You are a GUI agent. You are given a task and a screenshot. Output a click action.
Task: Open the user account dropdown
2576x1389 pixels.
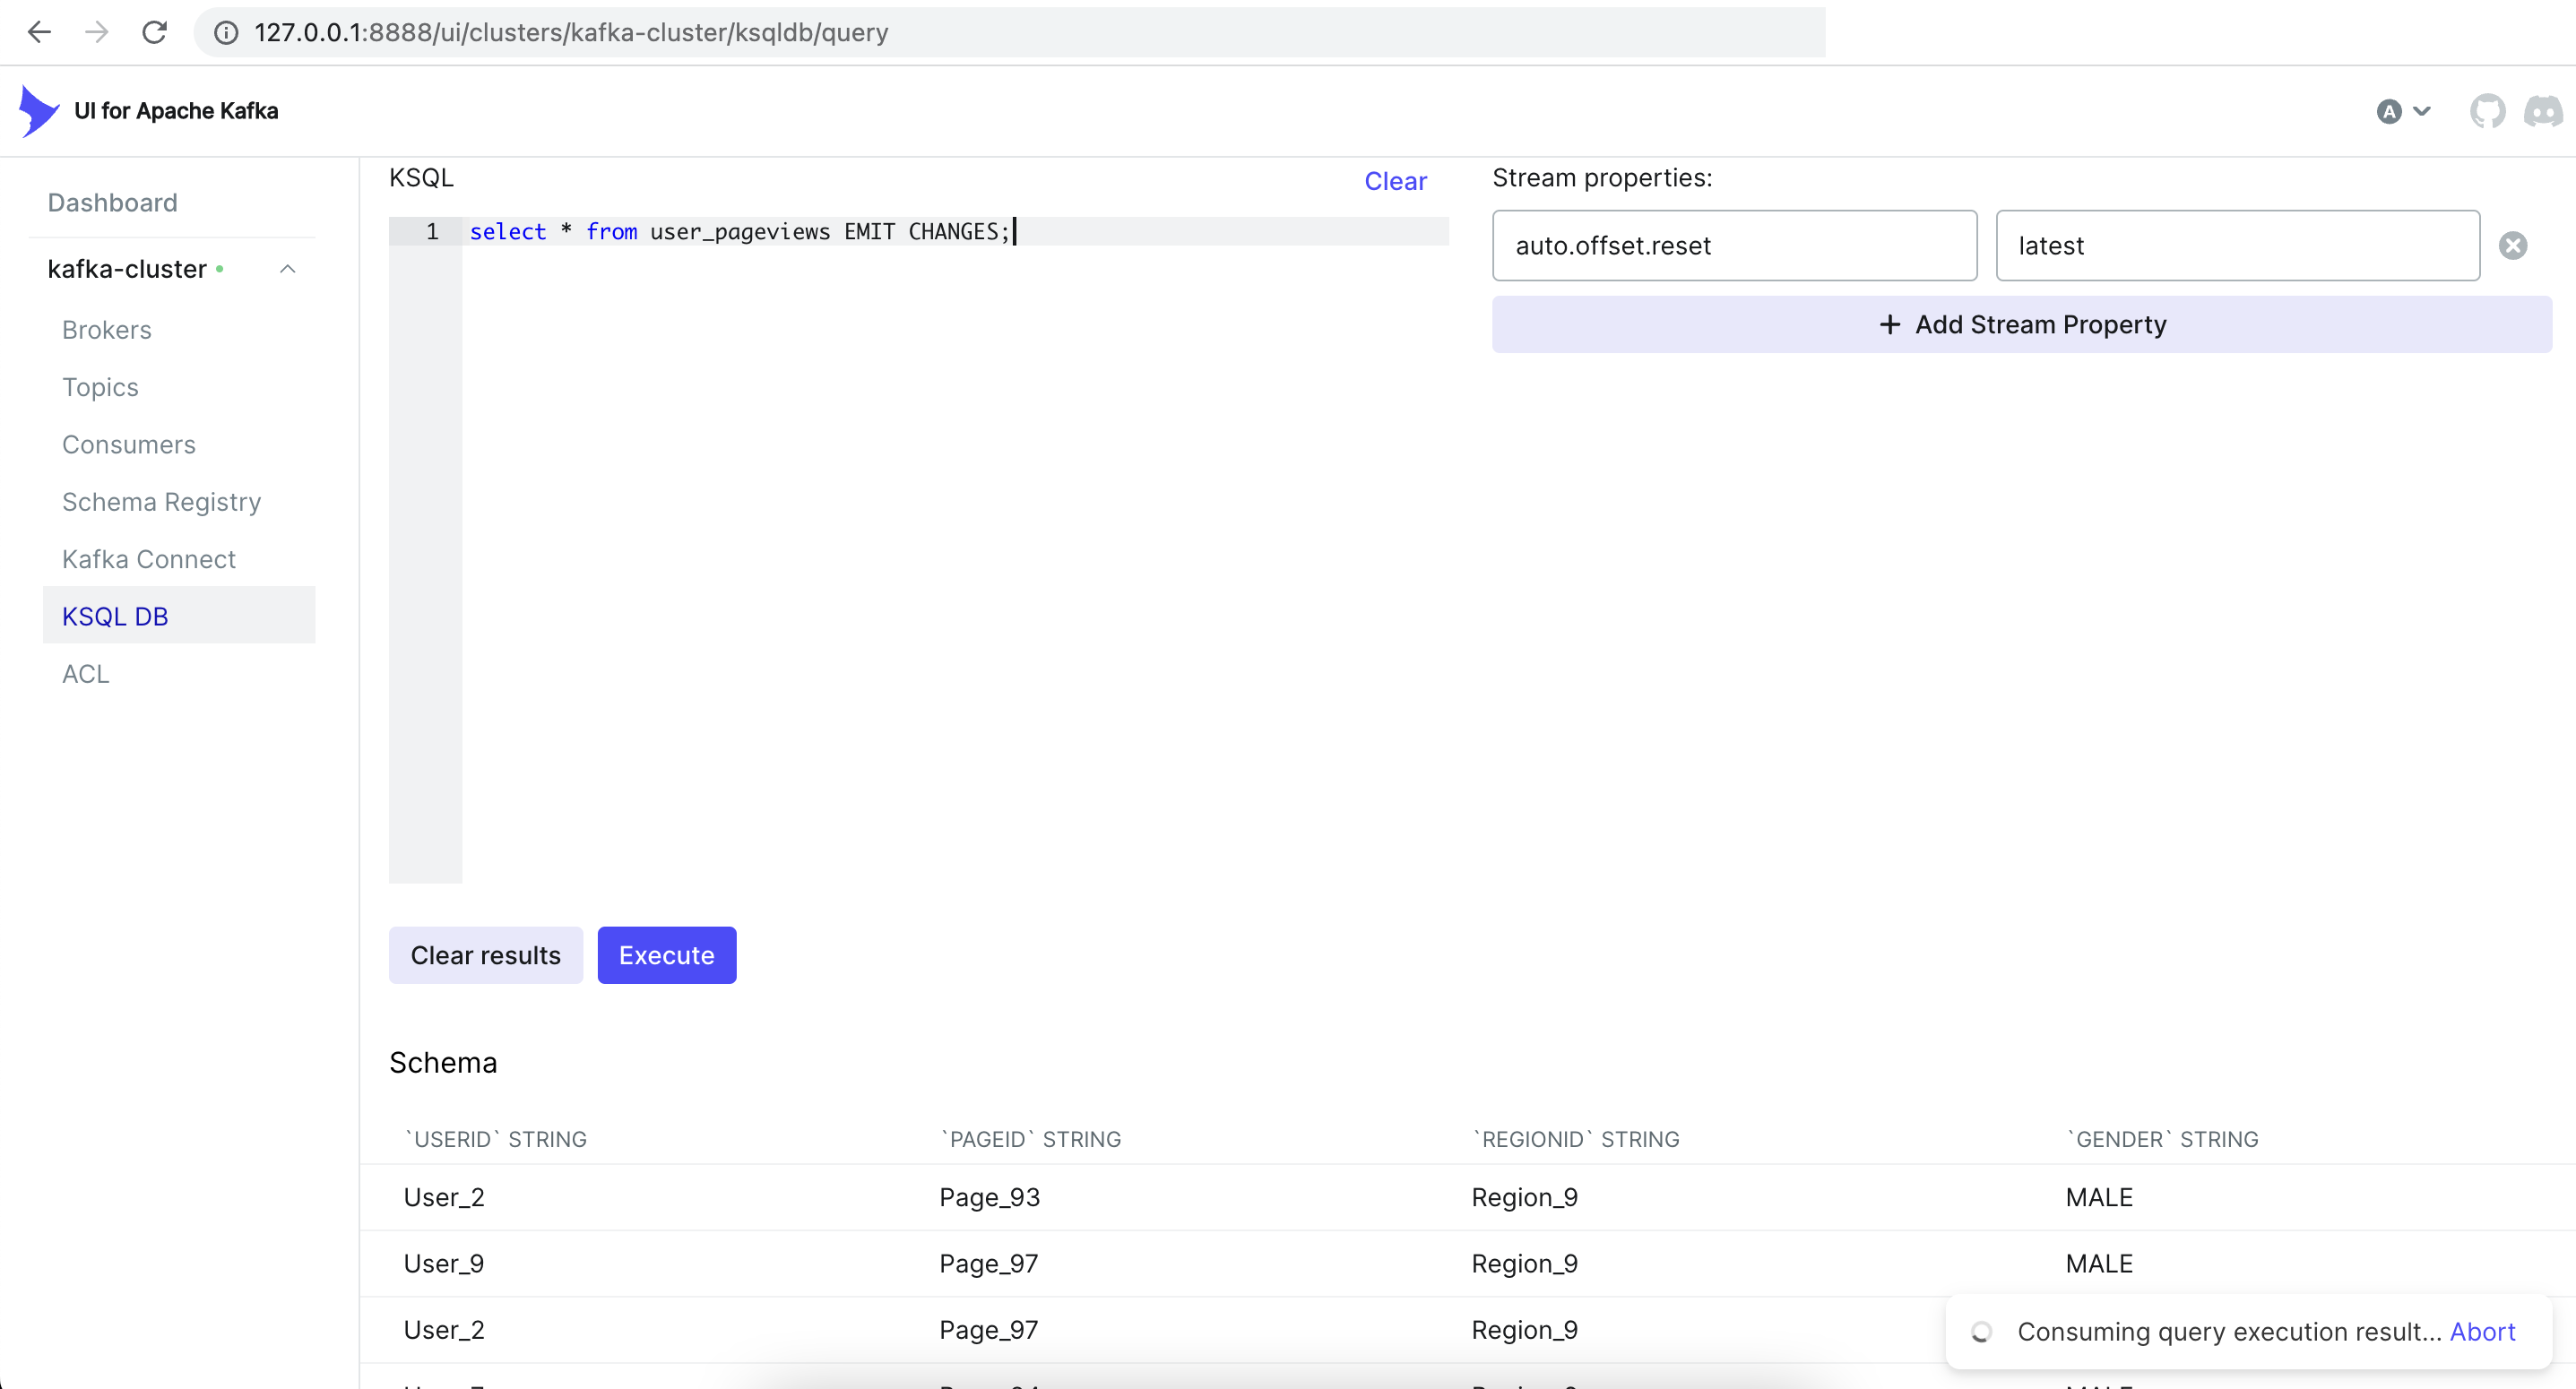tap(2402, 111)
